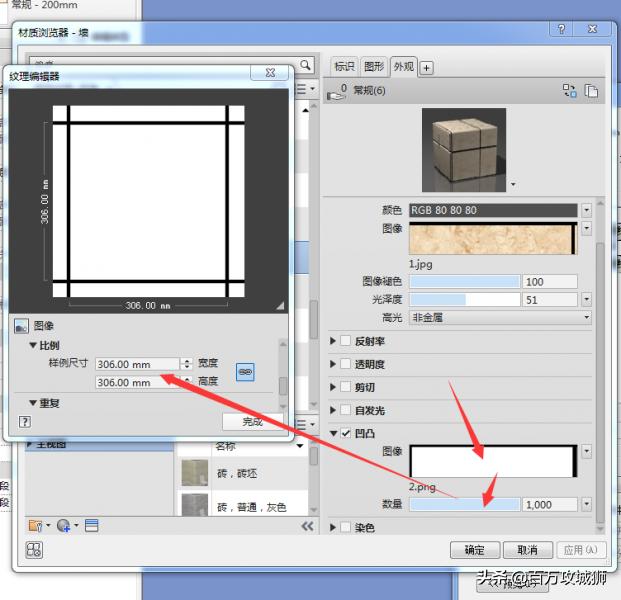Collapse library panel with double chevron icon
621x600 pixels.
(x=307, y=526)
